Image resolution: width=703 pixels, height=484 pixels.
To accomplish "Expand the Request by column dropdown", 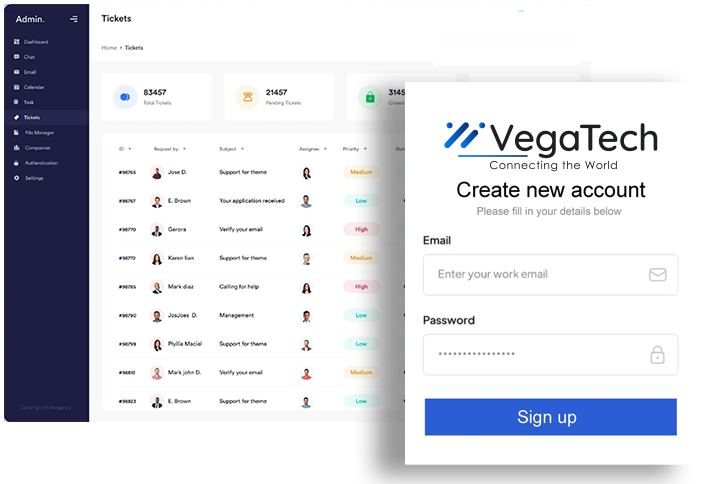I will (x=184, y=149).
